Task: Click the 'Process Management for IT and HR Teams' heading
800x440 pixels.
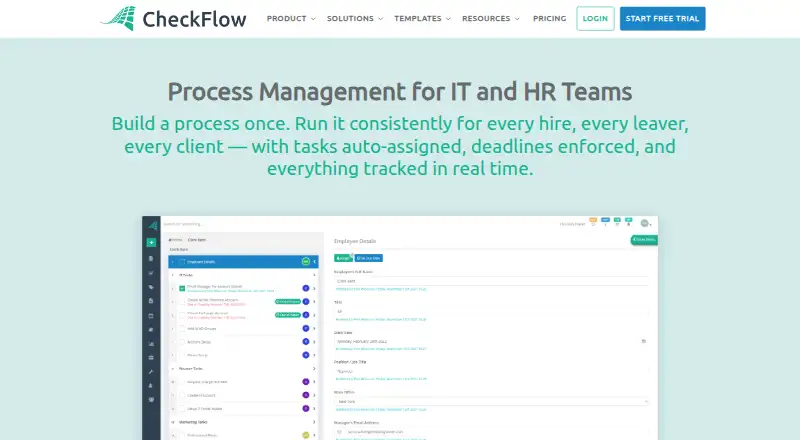Action: click(x=400, y=92)
